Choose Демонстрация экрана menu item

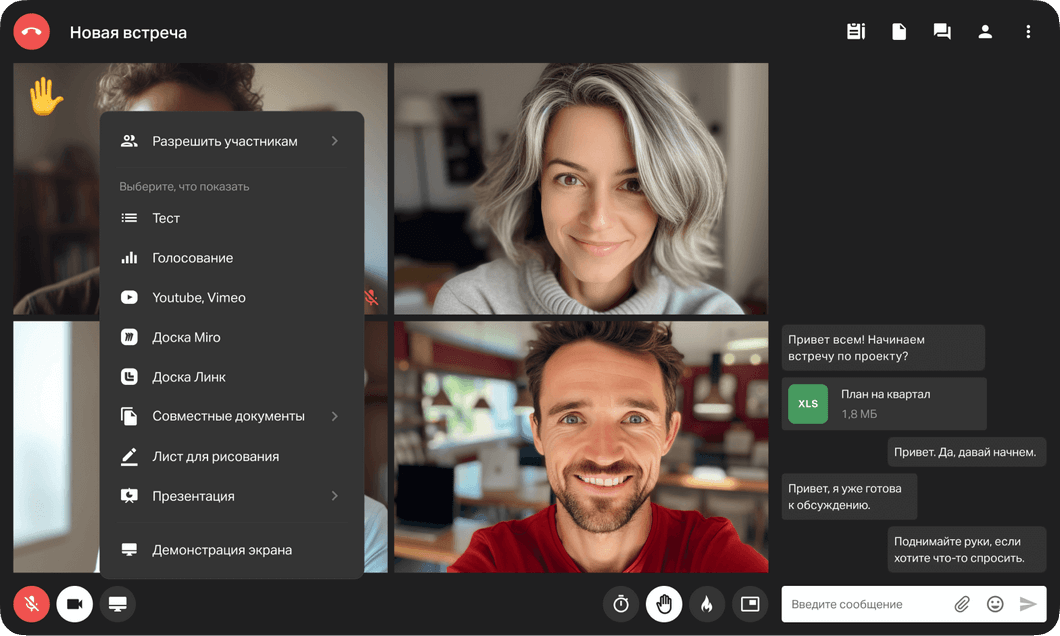pos(221,550)
